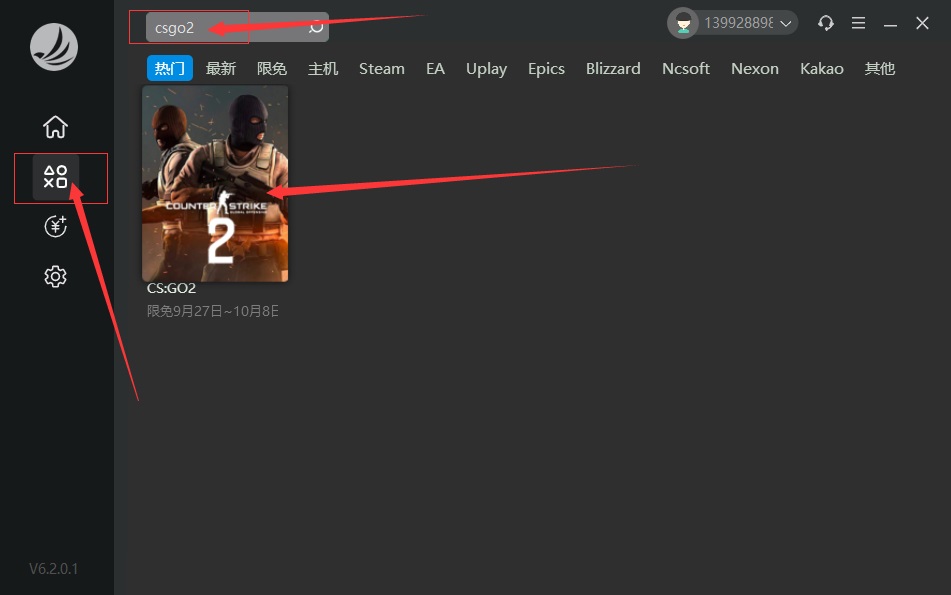Open the Blizzard tab
This screenshot has width=951, height=595.
click(613, 69)
